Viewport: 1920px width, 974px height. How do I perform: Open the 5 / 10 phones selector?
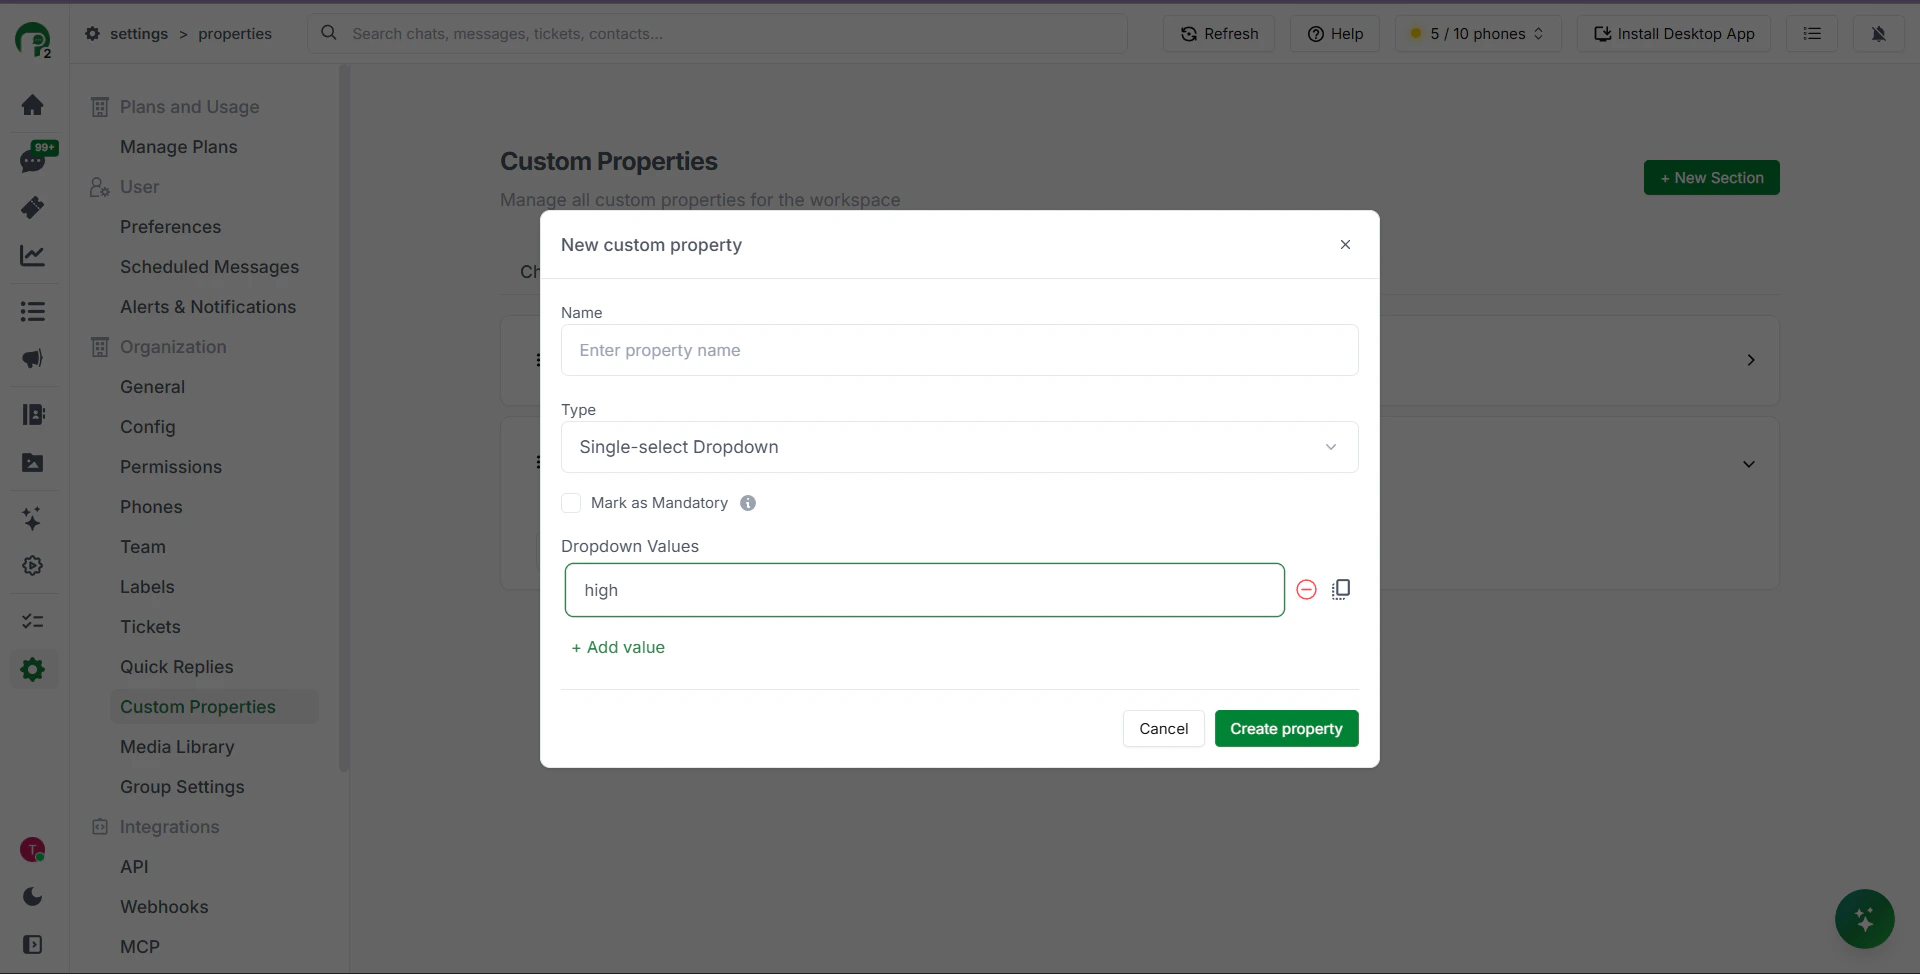click(1478, 34)
